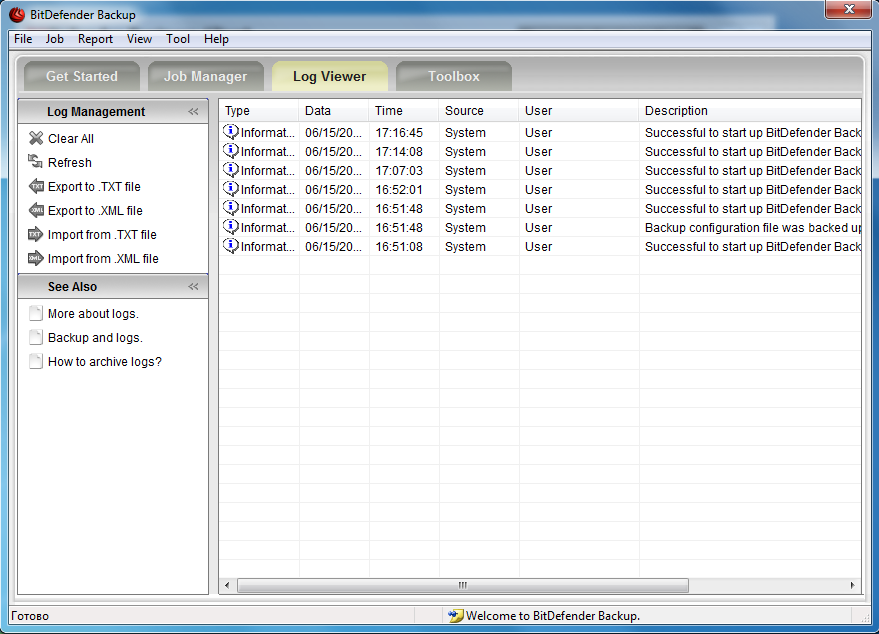Click the Import from .XML file icon
Viewport: 879px width, 634px height.
pyautogui.click(x=36, y=258)
